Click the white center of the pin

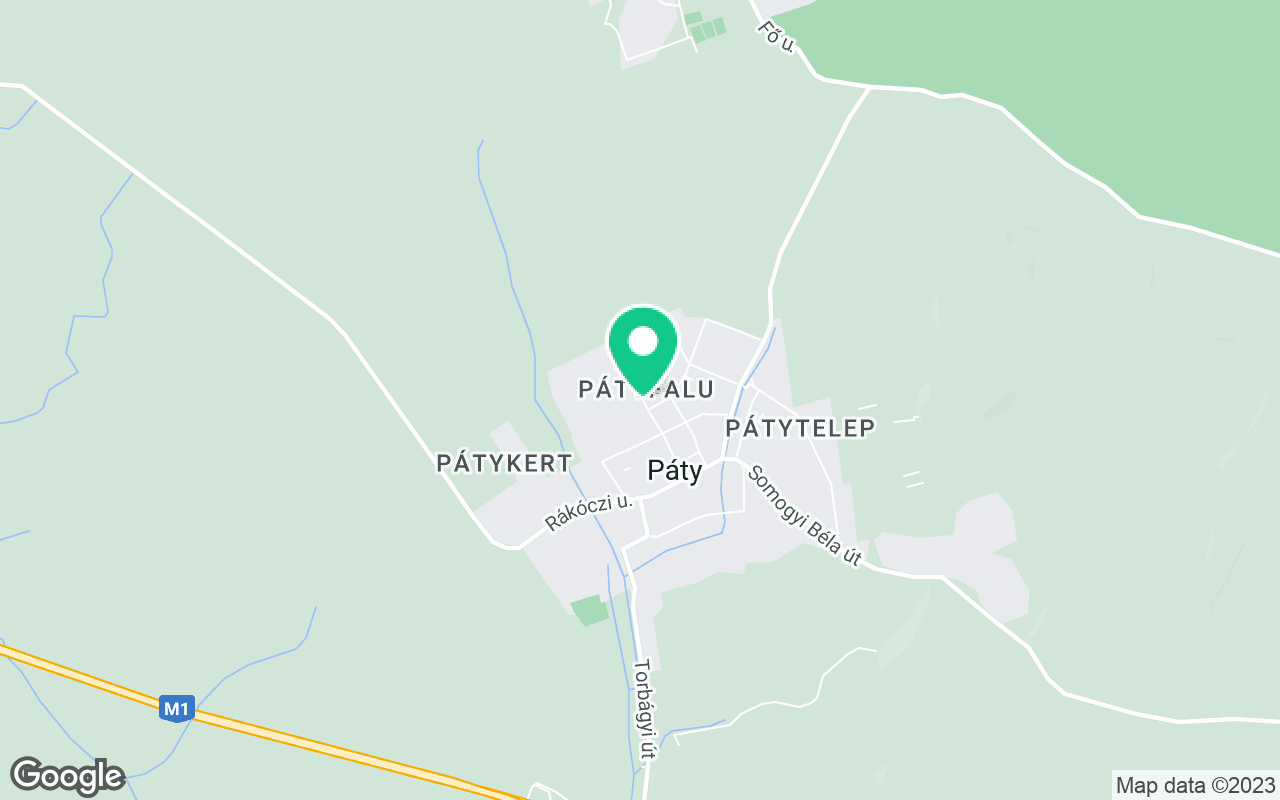point(643,342)
